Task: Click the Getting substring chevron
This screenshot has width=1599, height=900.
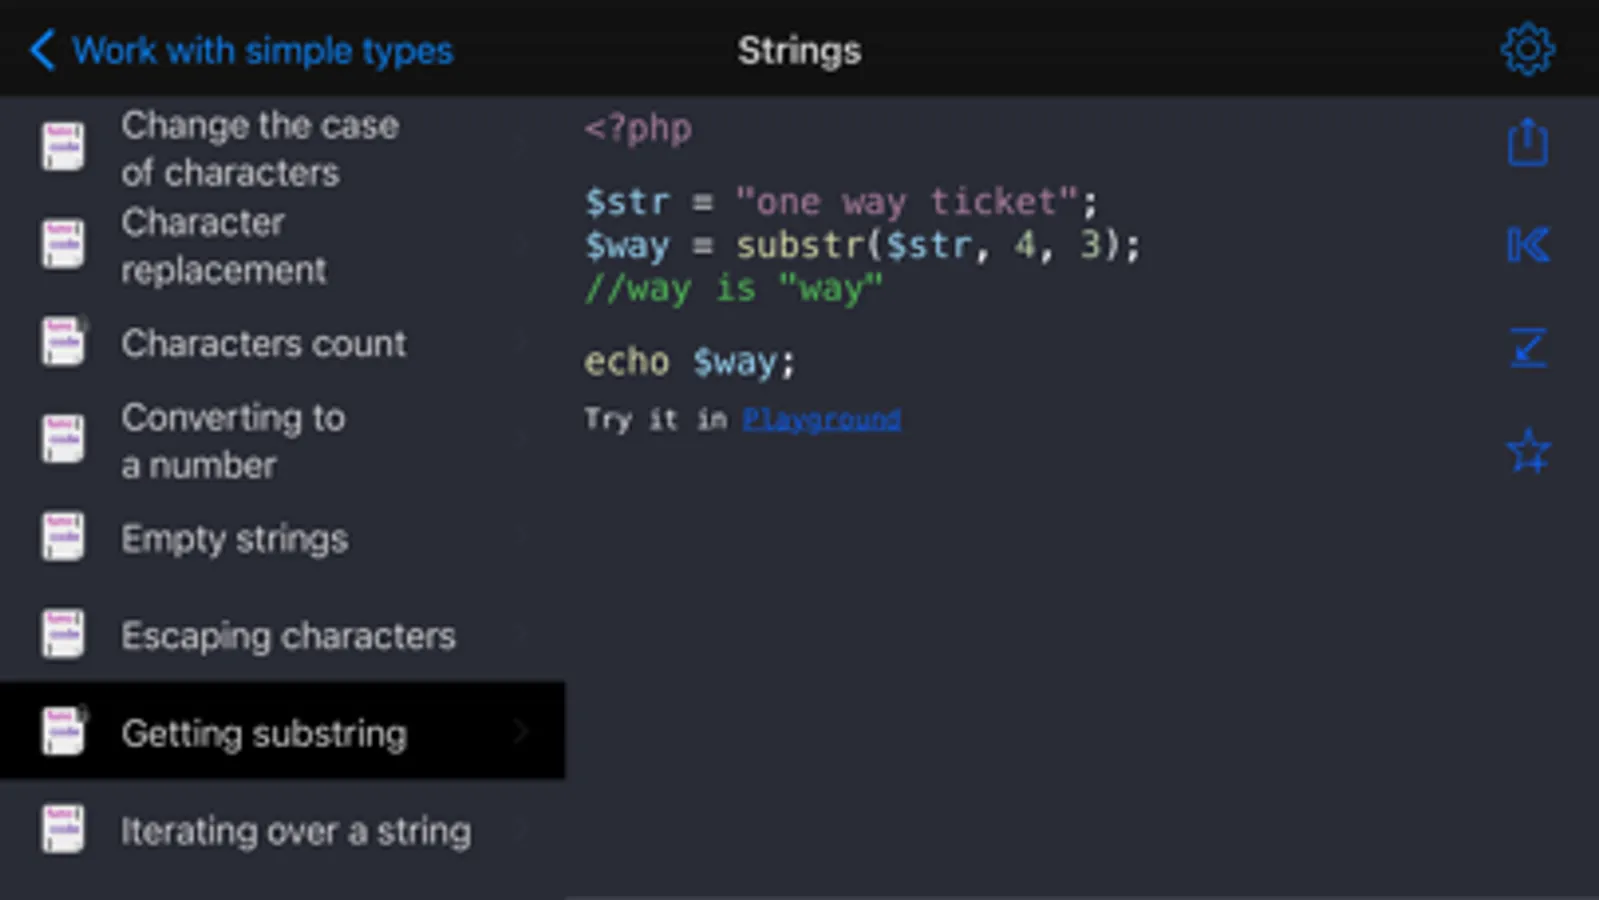Action: 521,732
